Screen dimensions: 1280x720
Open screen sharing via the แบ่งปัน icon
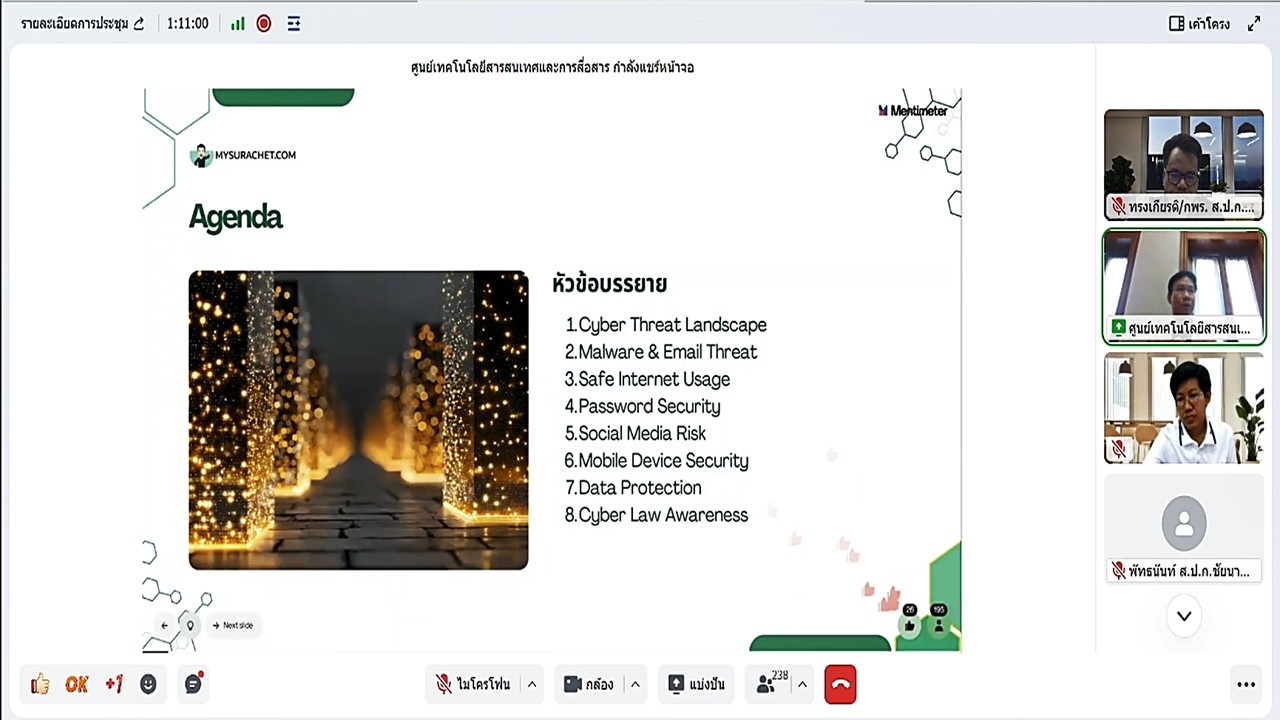[x=695, y=684]
